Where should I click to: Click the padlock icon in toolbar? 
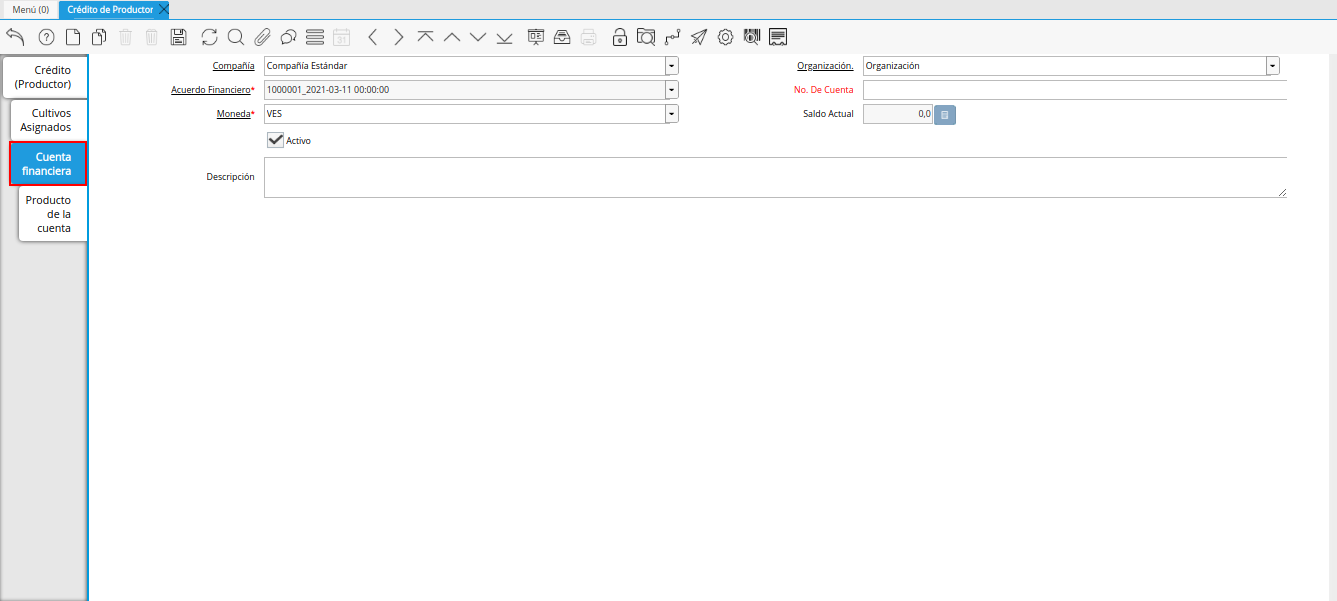(620, 37)
